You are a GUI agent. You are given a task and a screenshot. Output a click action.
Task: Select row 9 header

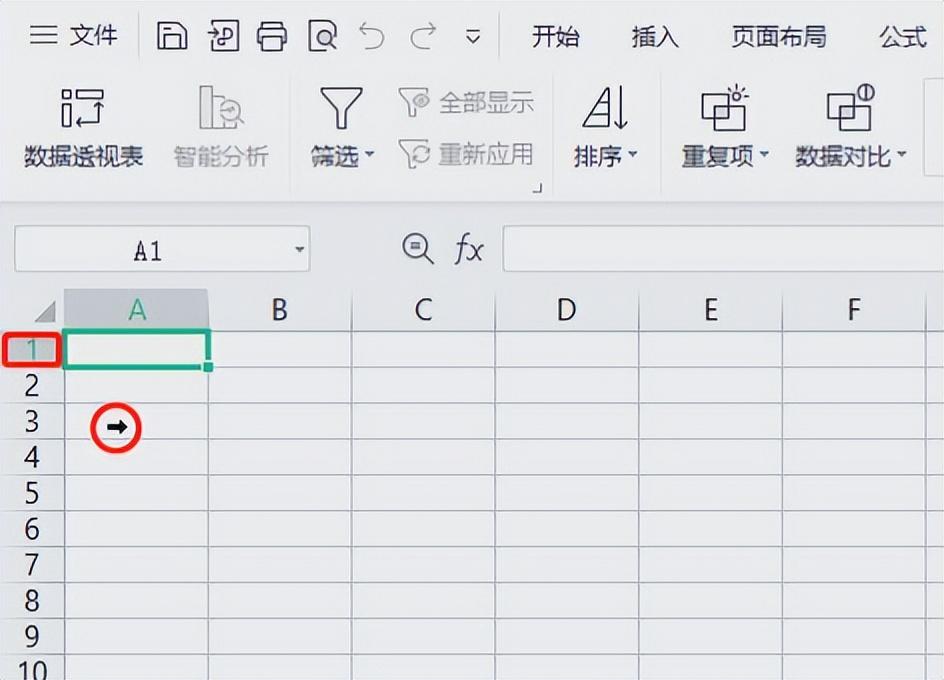[32, 637]
